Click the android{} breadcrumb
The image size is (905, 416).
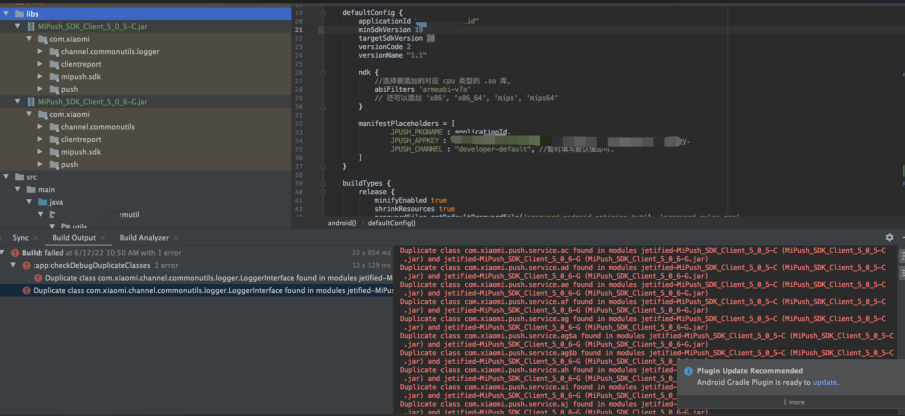pyautogui.click(x=342, y=223)
